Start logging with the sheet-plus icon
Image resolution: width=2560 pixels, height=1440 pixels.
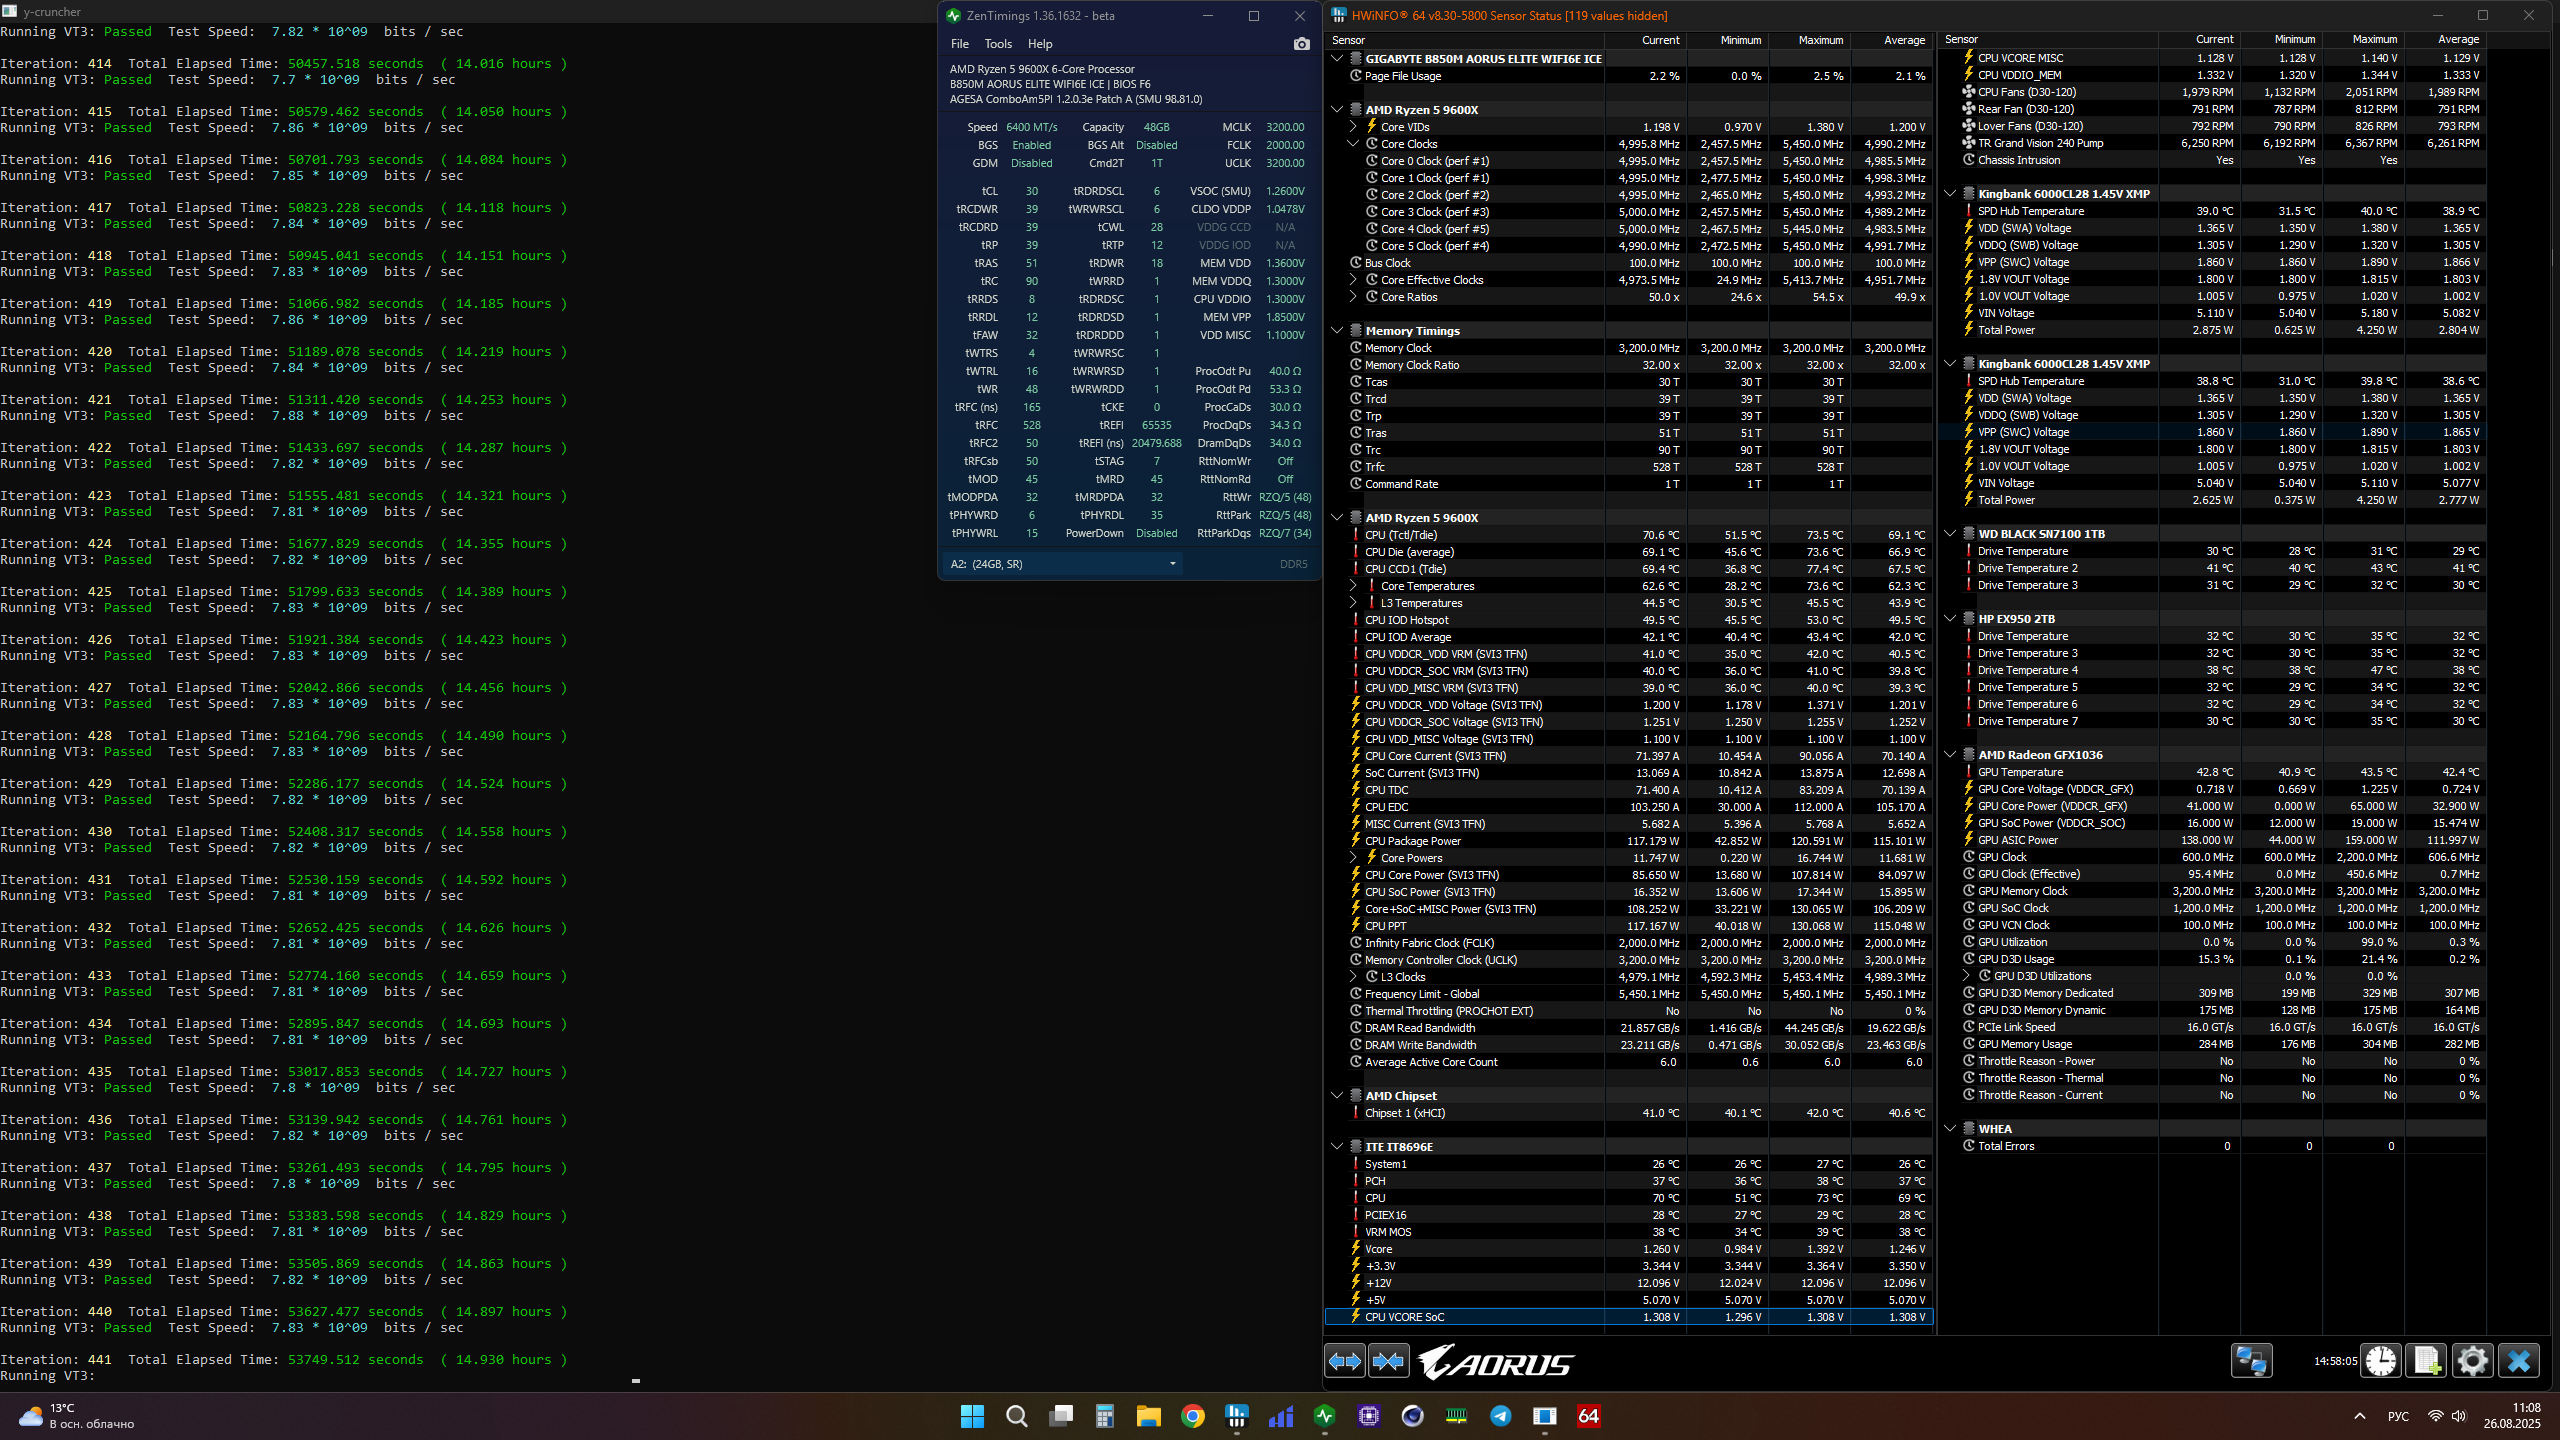click(x=2426, y=1361)
